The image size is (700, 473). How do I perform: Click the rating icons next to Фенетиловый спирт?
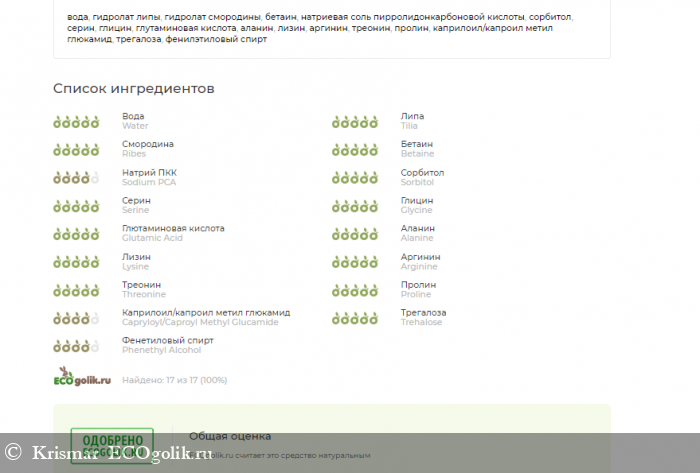(x=76, y=346)
